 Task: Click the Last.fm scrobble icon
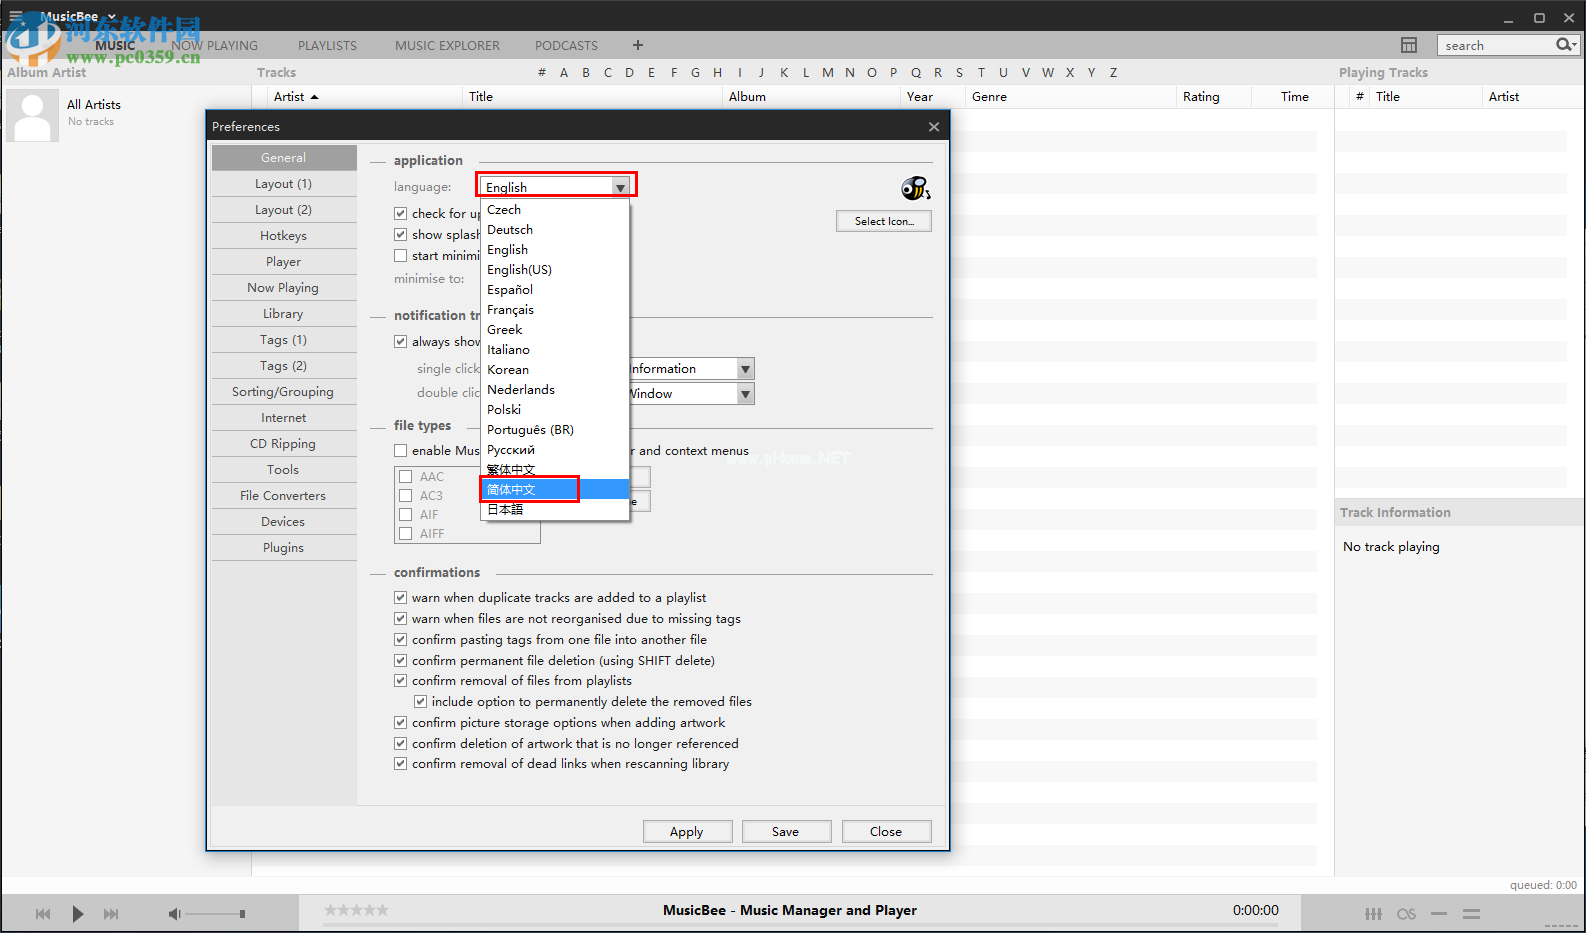tap(1406, 914)
